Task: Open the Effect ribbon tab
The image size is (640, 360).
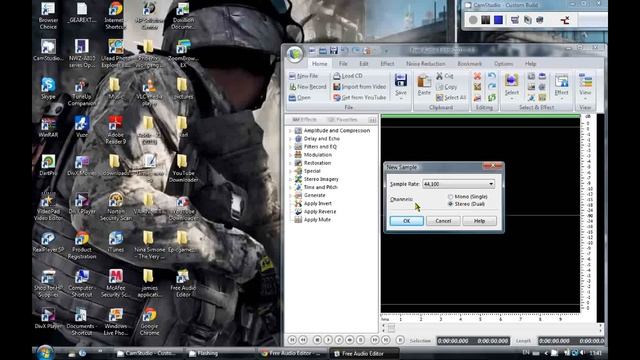Action: pos(387,64)
